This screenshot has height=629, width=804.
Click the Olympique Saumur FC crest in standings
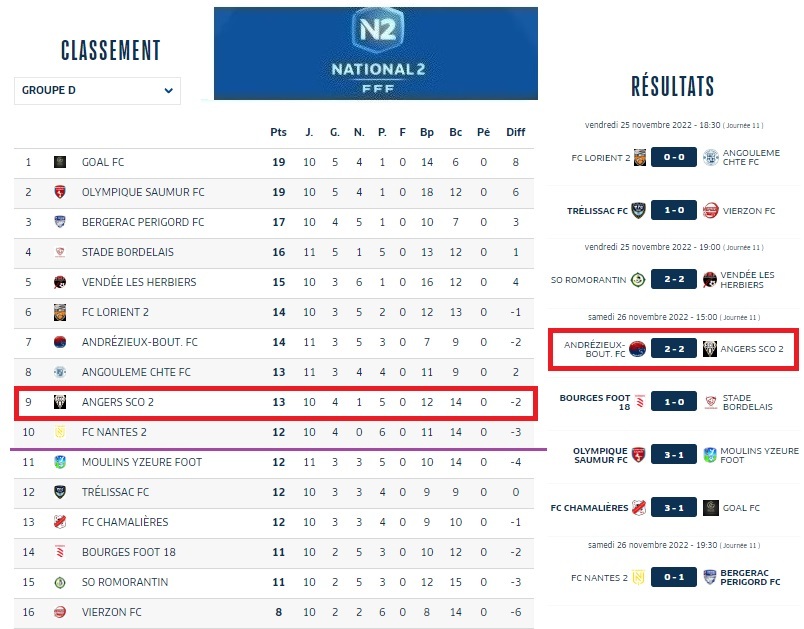click(x=60, y=192)
